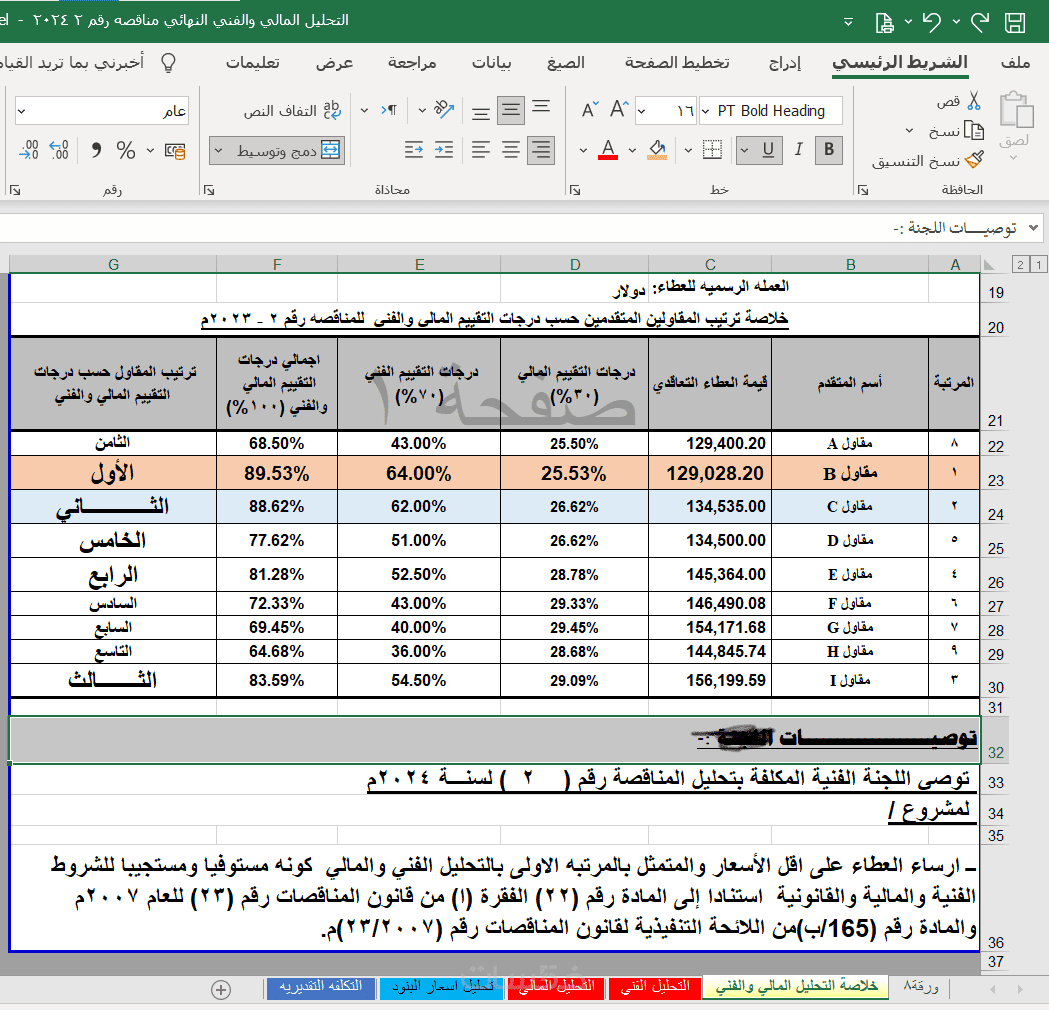The height and width of the screenshot is (1010, 1049).
Task: Open sheet tab ورقة٨
Action: click(921, 987)
